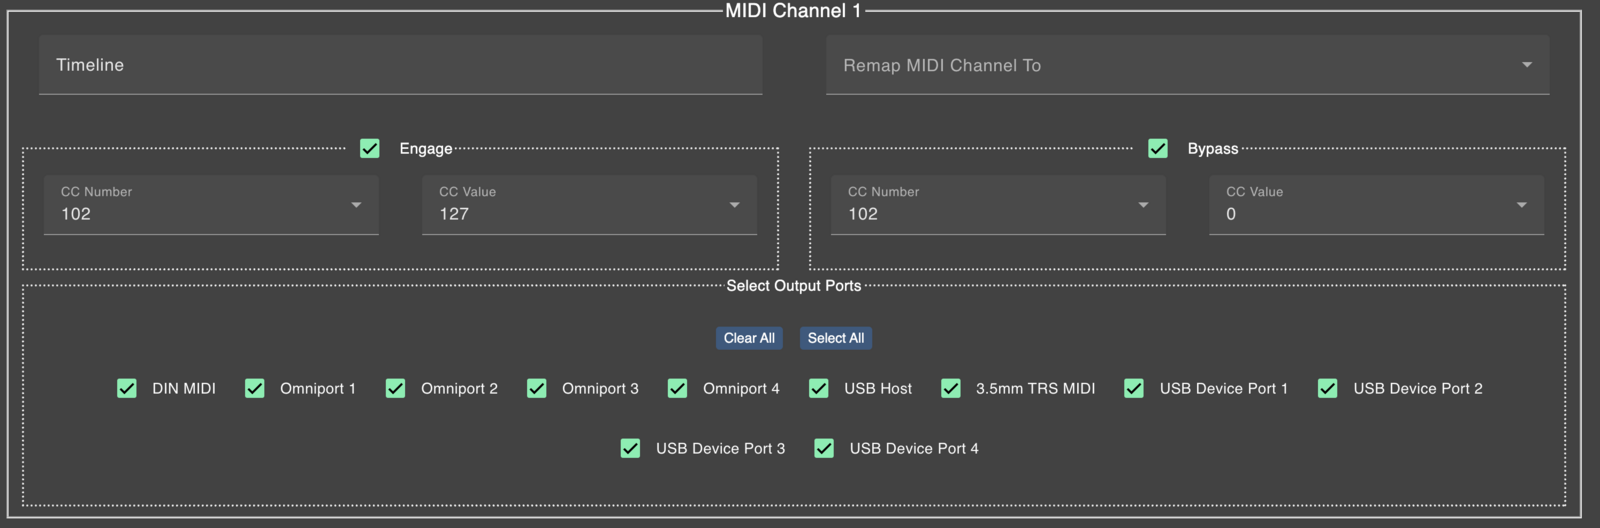Uncheck the Engage checkbox

(370, 149)
